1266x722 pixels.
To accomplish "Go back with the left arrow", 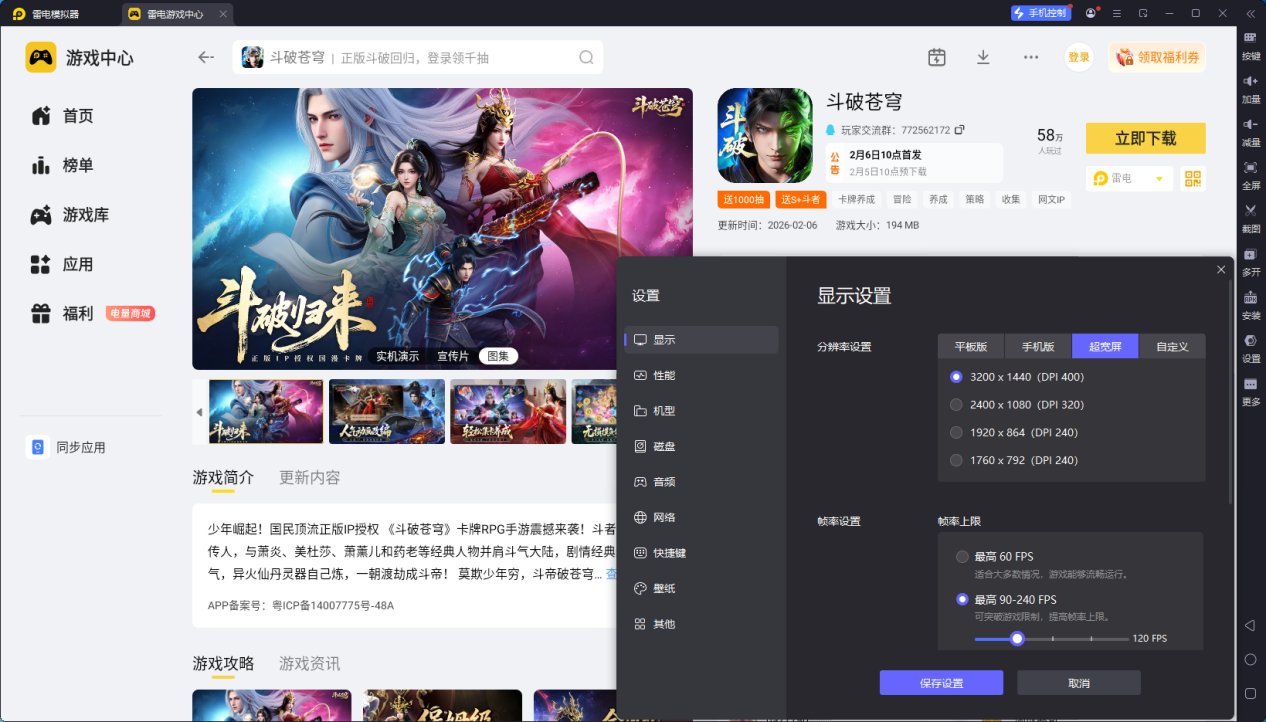I will tap(206, 57).
